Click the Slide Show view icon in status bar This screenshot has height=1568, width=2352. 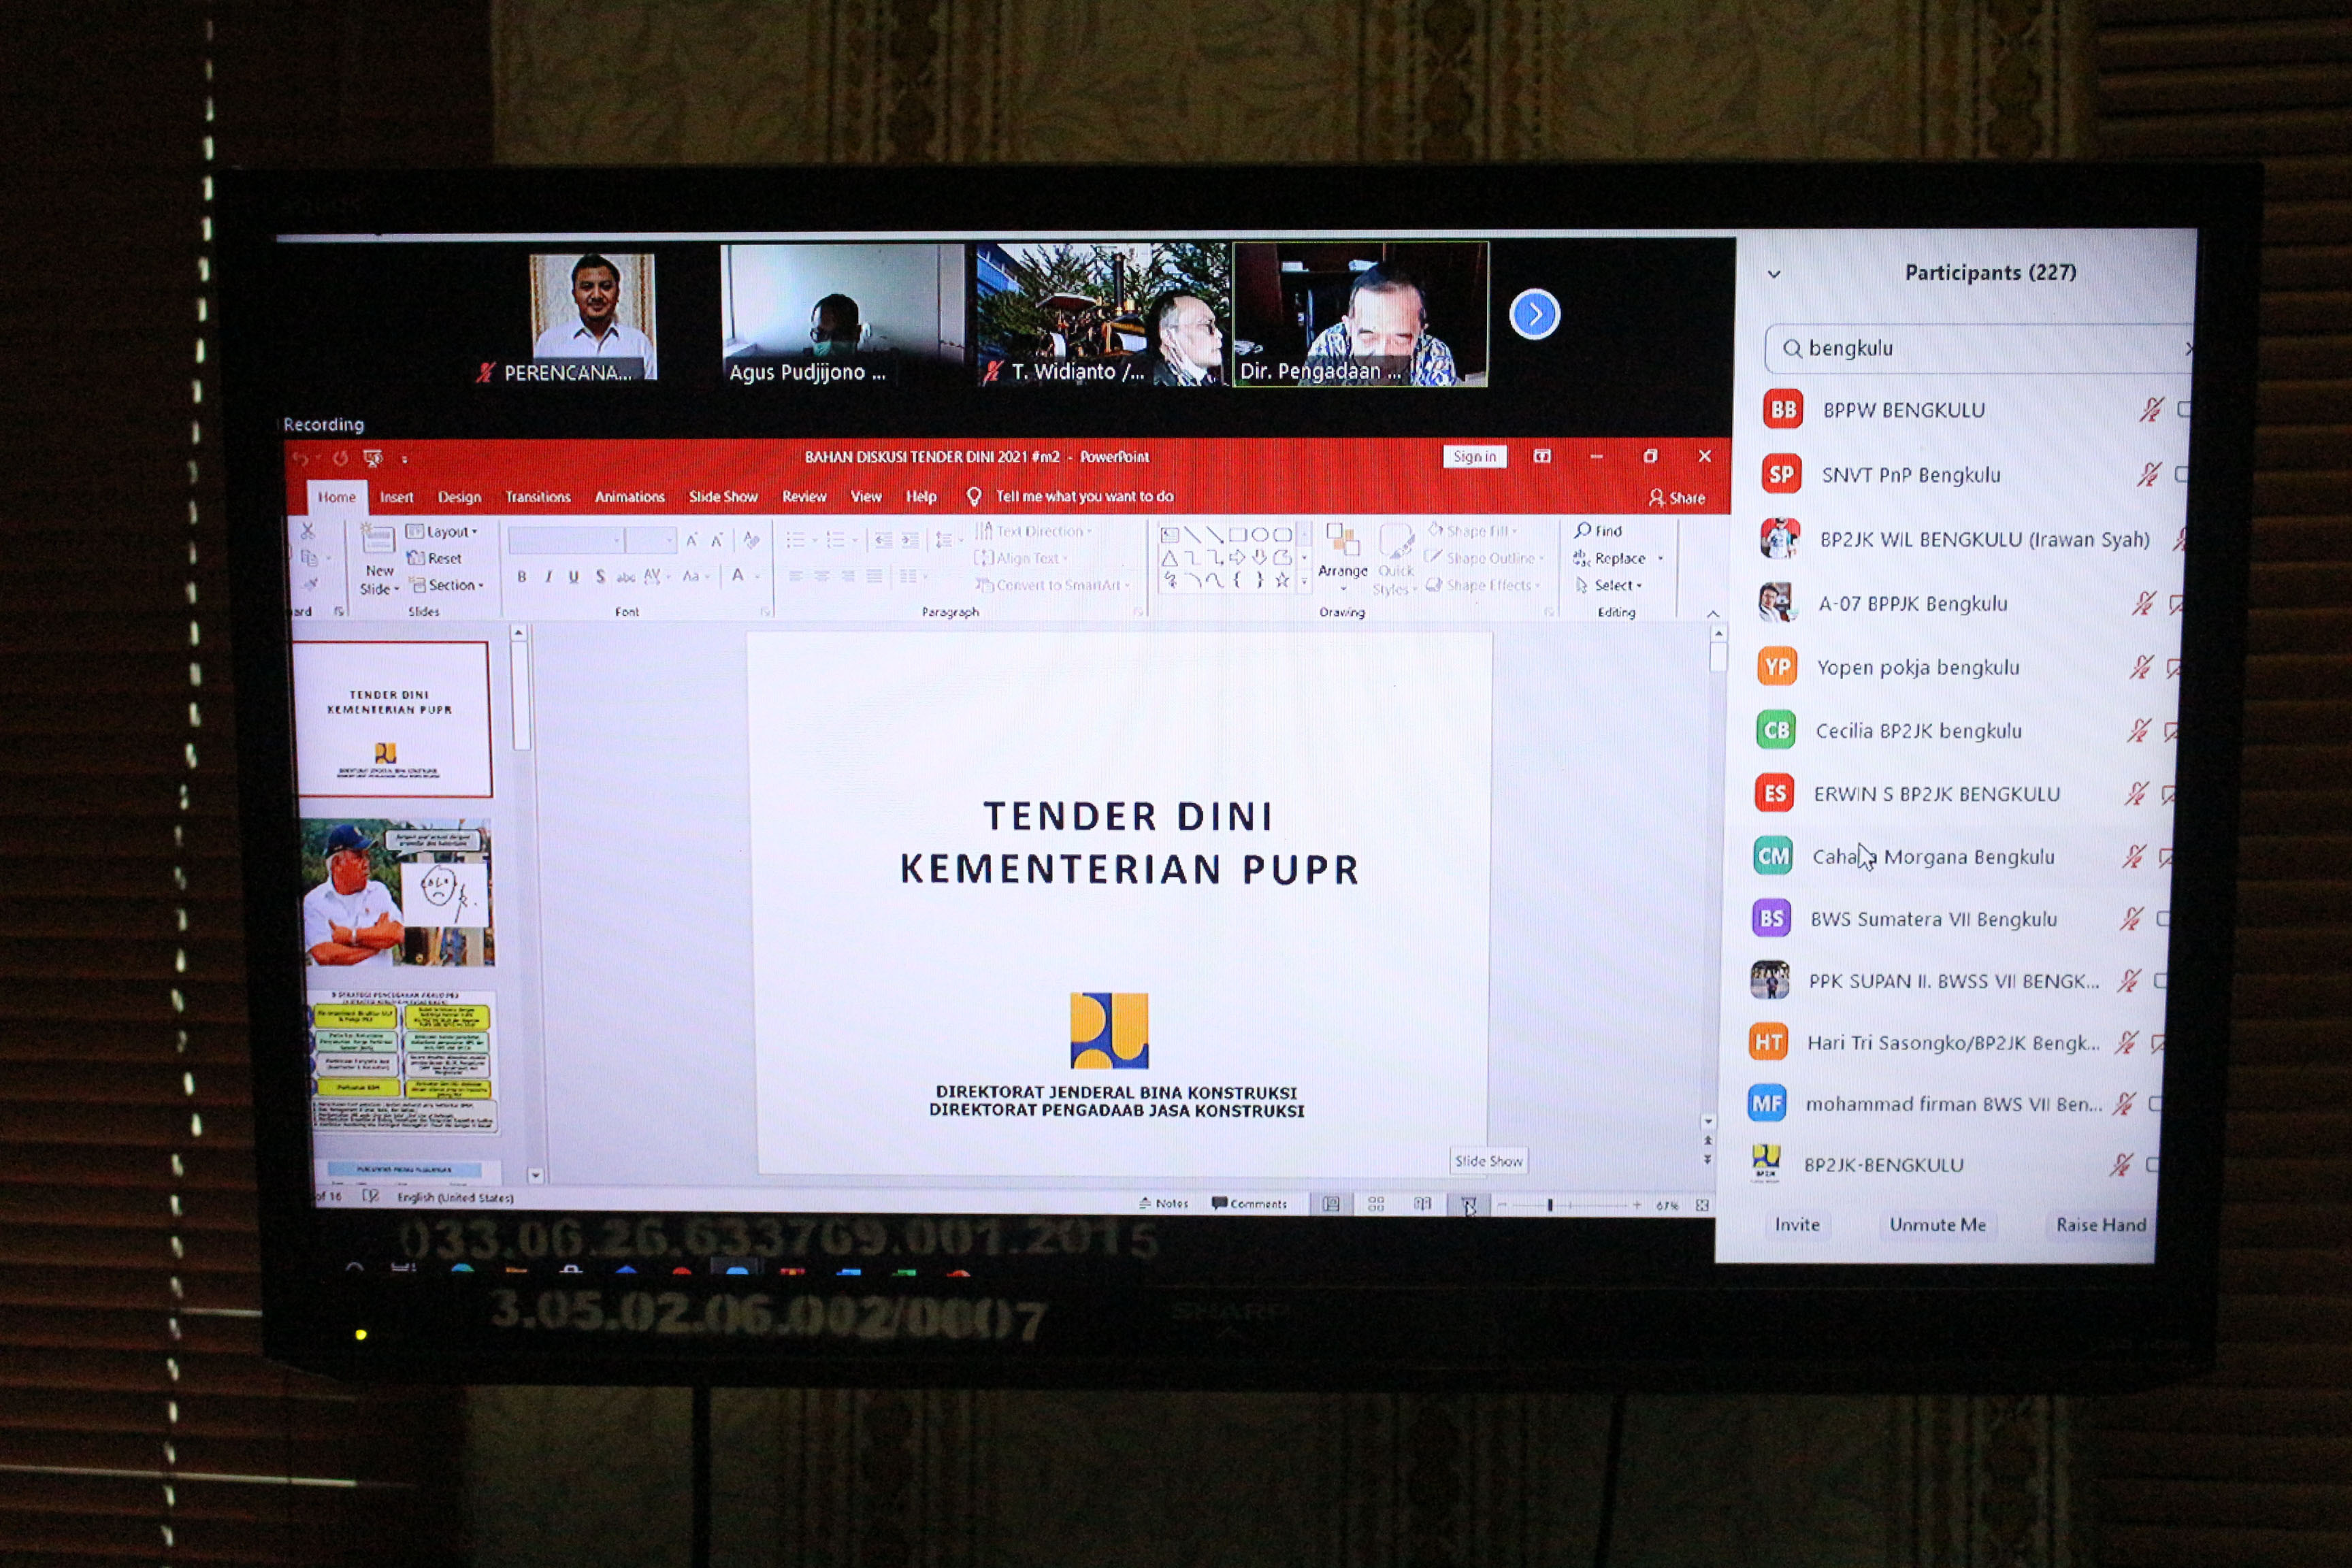click(x=1468, y=1205)
